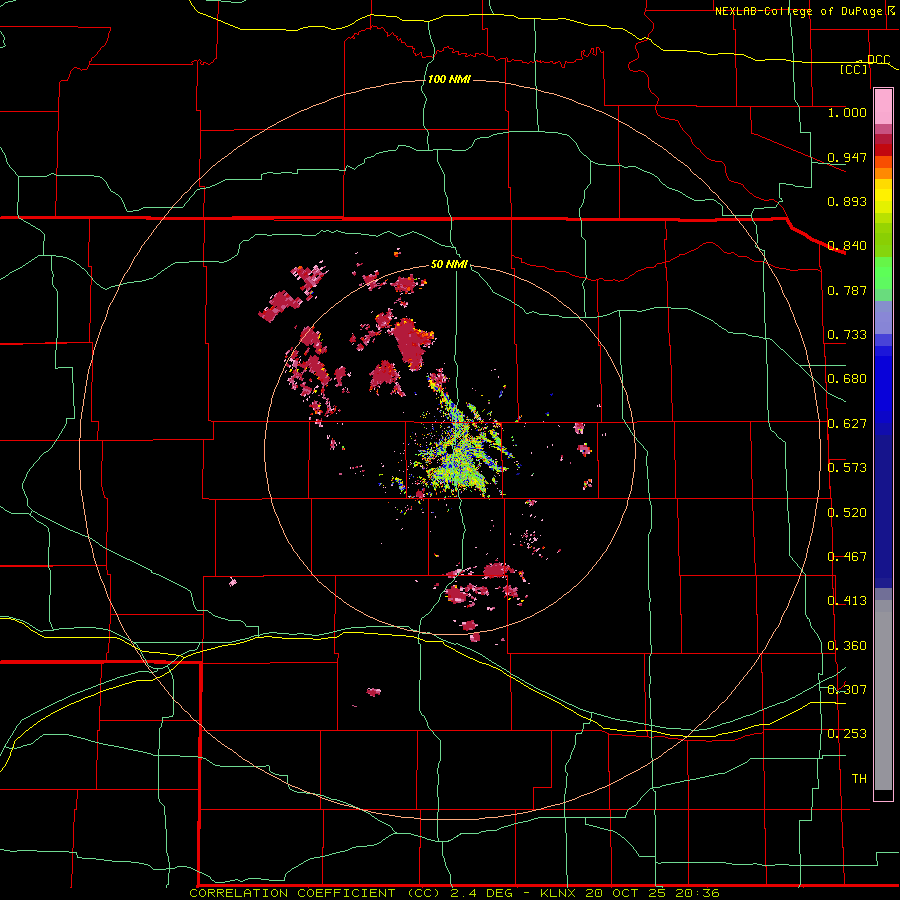Click the 0.893 color scale value
Image resolution: width=900 pixels, height=900 pixels.
click(847, 201)
